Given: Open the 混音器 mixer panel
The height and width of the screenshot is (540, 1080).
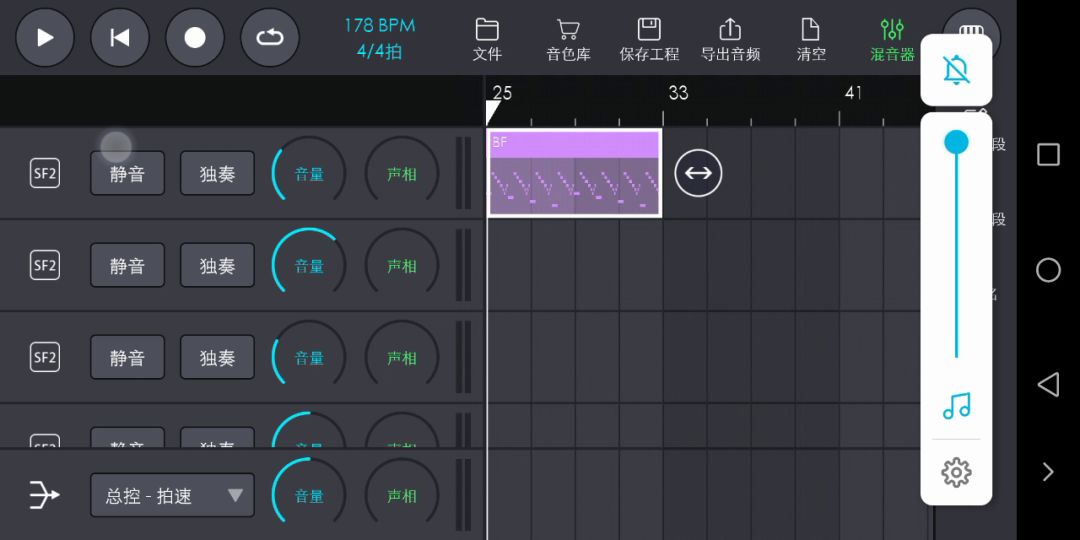Looking at the screenshot, I should pos(891,40).
